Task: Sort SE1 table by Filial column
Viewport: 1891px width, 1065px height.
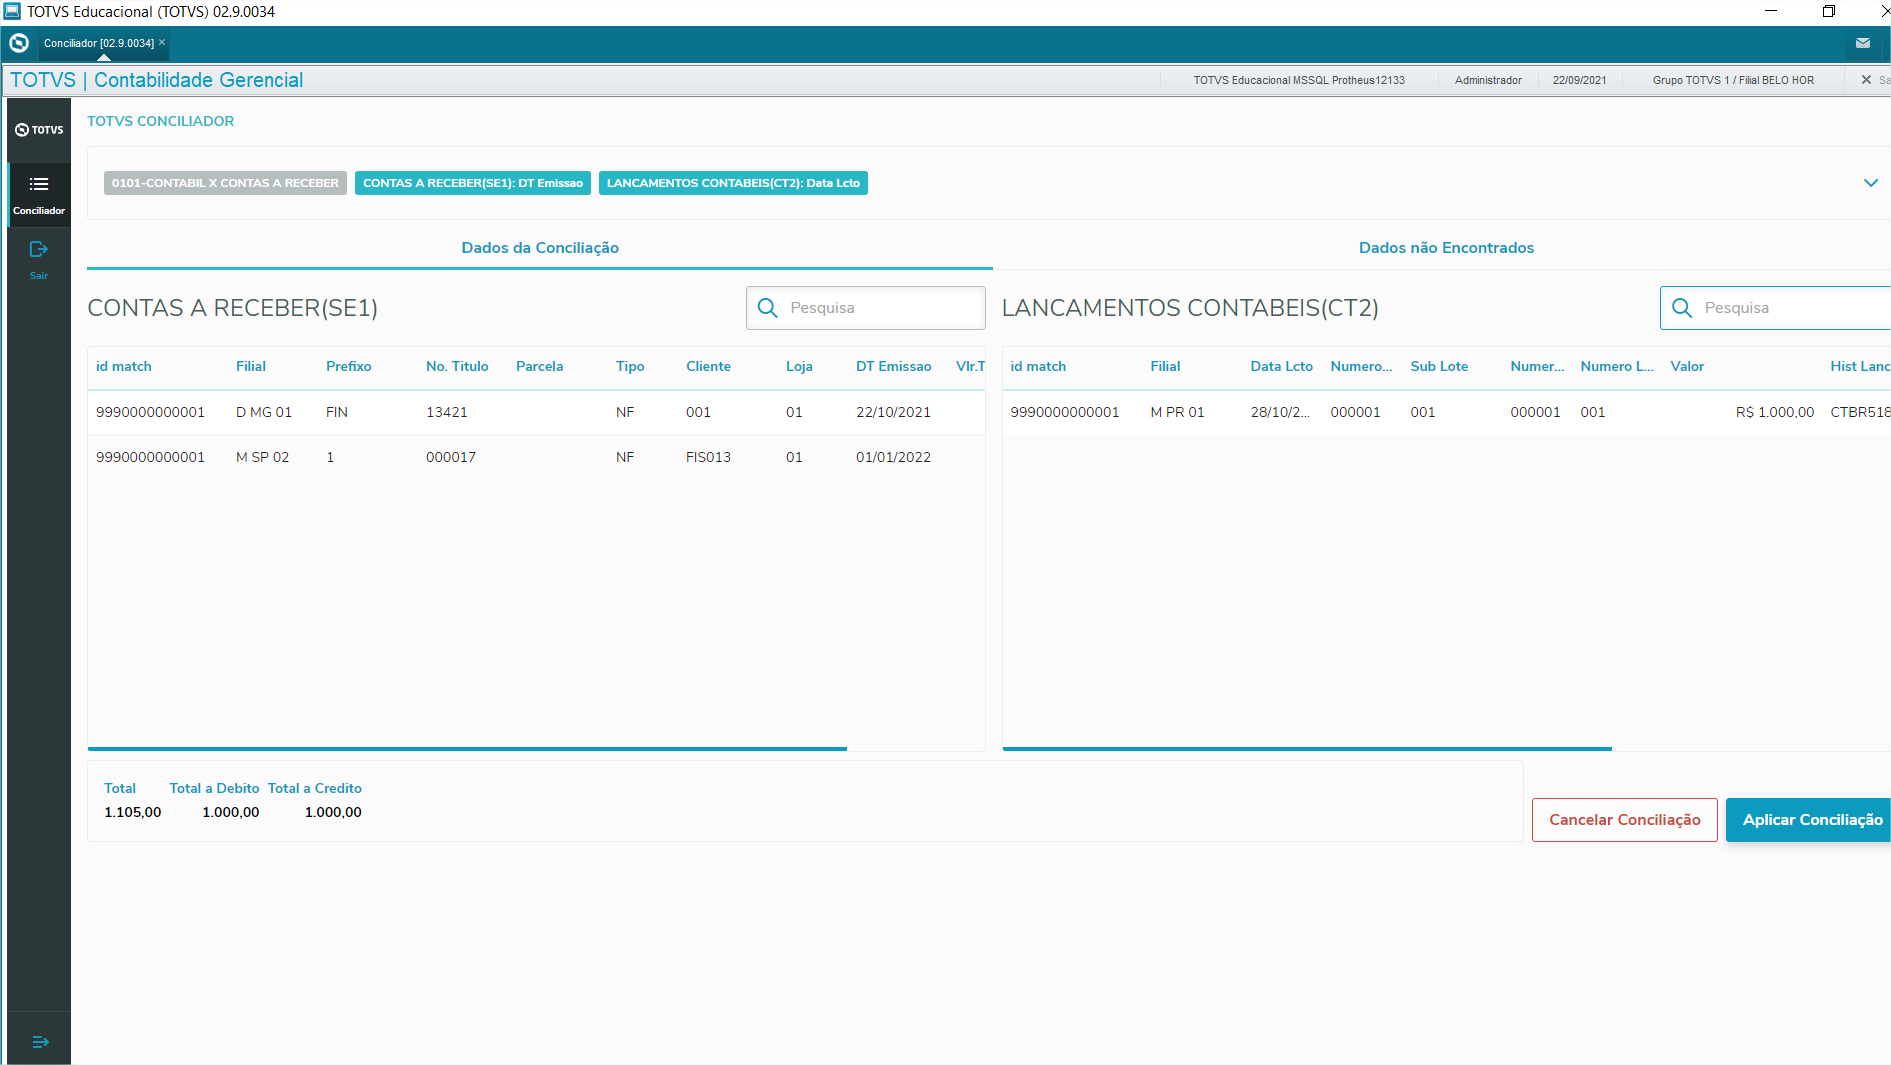Action: pos(251,367)
